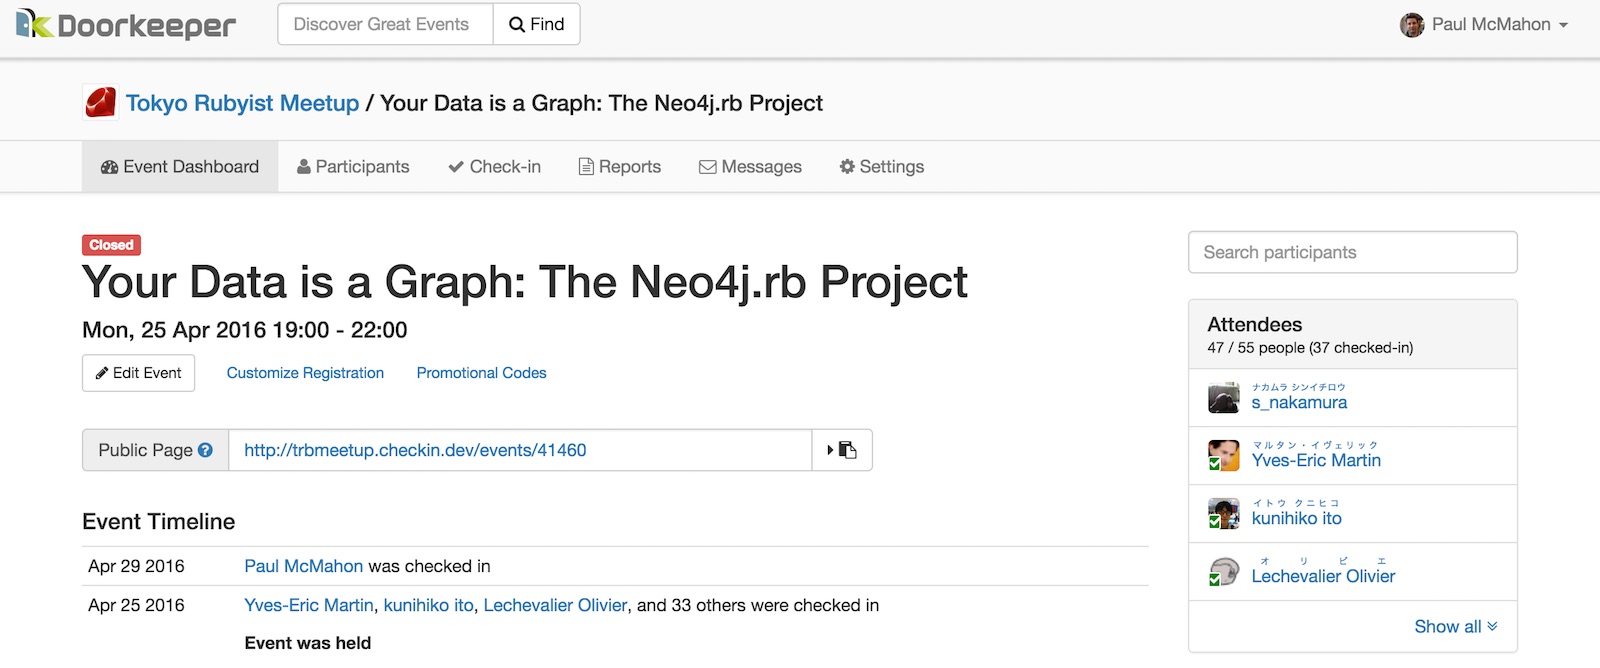Click the Attendees panel heading
This screenshot has height=668, width=1600.
pyautogui.click(x=1254, y=324)
